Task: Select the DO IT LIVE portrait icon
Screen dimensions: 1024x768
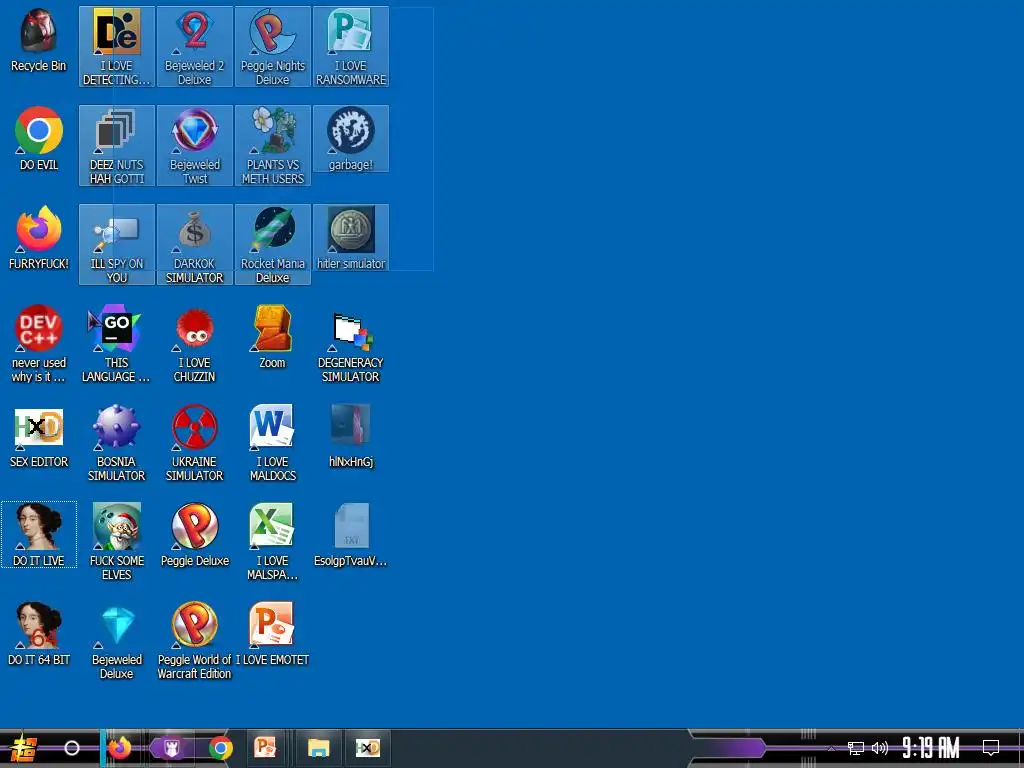Action: pyautogui.click(x=39, y=535)
